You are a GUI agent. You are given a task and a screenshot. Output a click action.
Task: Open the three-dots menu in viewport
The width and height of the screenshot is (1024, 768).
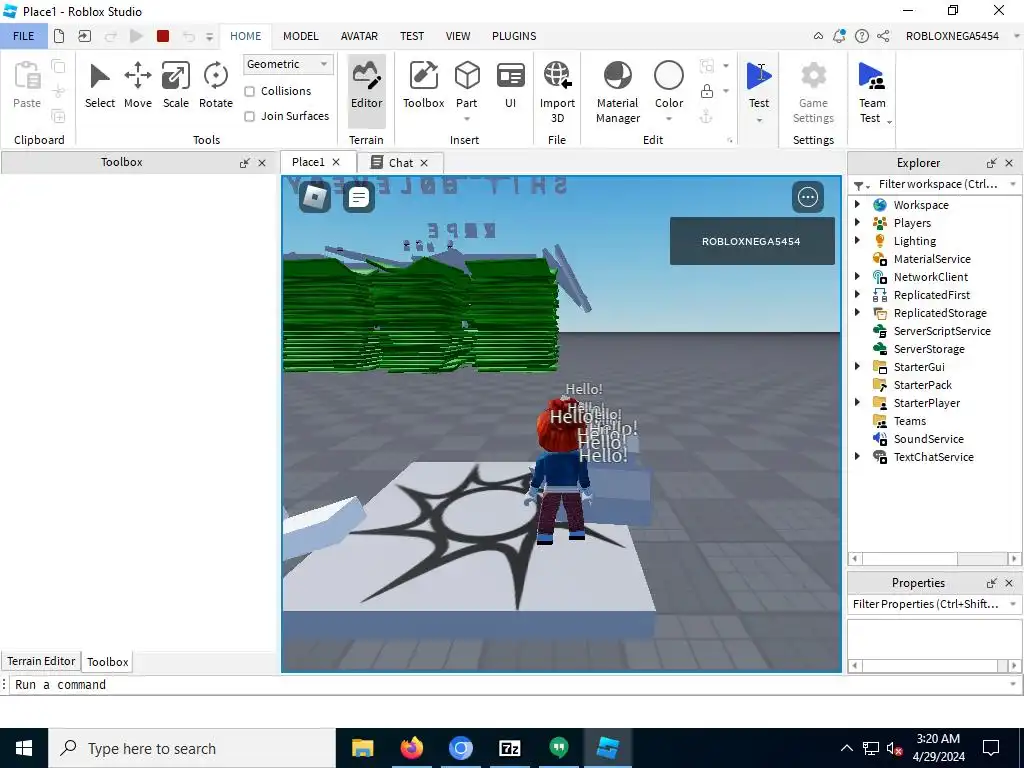(808, 197)
